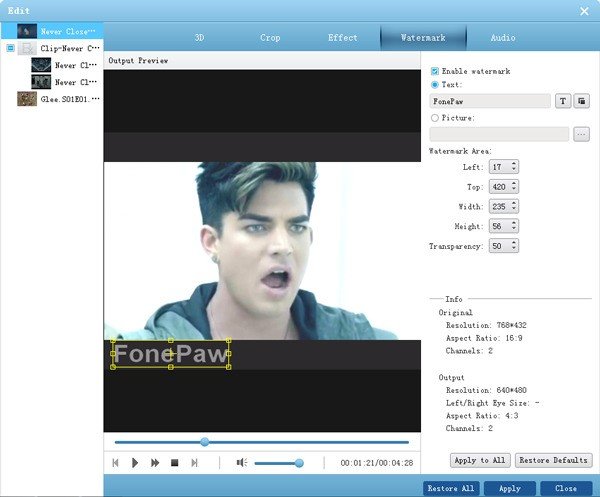Select Never Close video at top of list
This screenshot has width=600, height=497.
pyautogui.click(x=52, y=31)
